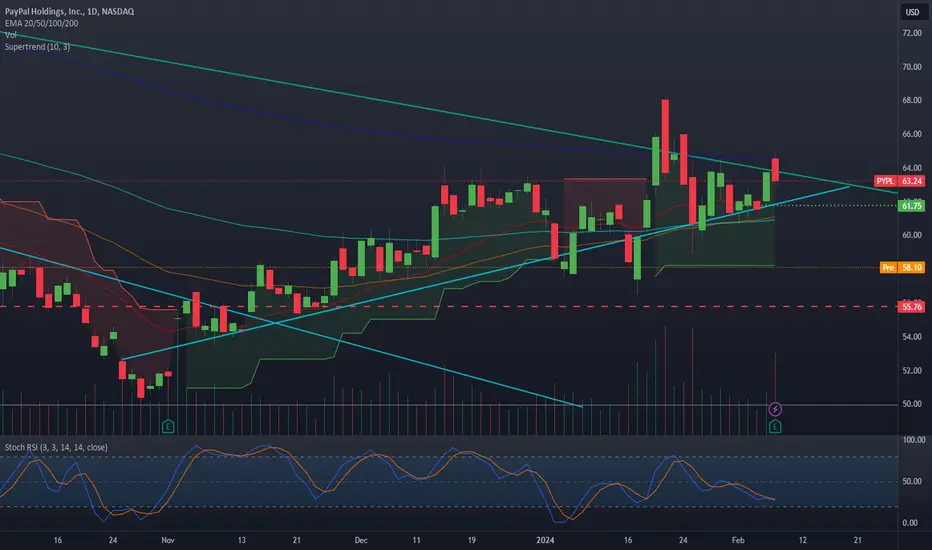The width and height of the screenshot is (932, 550).
Task: Click the orange Pre 58.10 price label
Action: (902, 268)
